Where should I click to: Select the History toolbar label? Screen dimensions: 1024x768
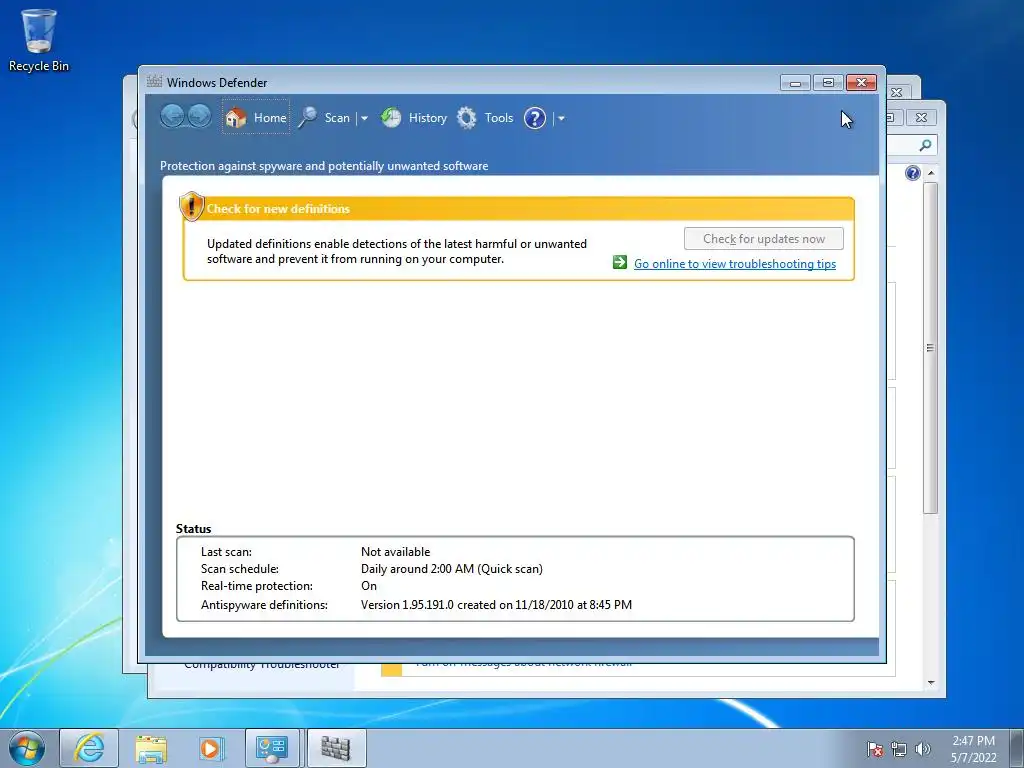pyautogui.click(x=428, y=118)
